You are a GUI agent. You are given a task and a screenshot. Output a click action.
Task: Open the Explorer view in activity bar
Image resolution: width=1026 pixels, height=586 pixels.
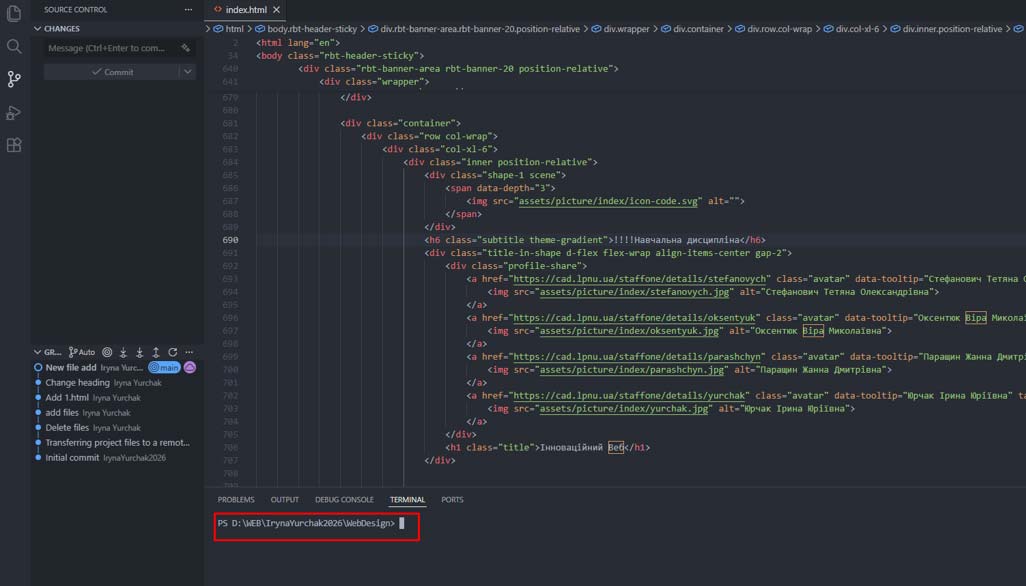pyautogui.click(x=14, y=13)
